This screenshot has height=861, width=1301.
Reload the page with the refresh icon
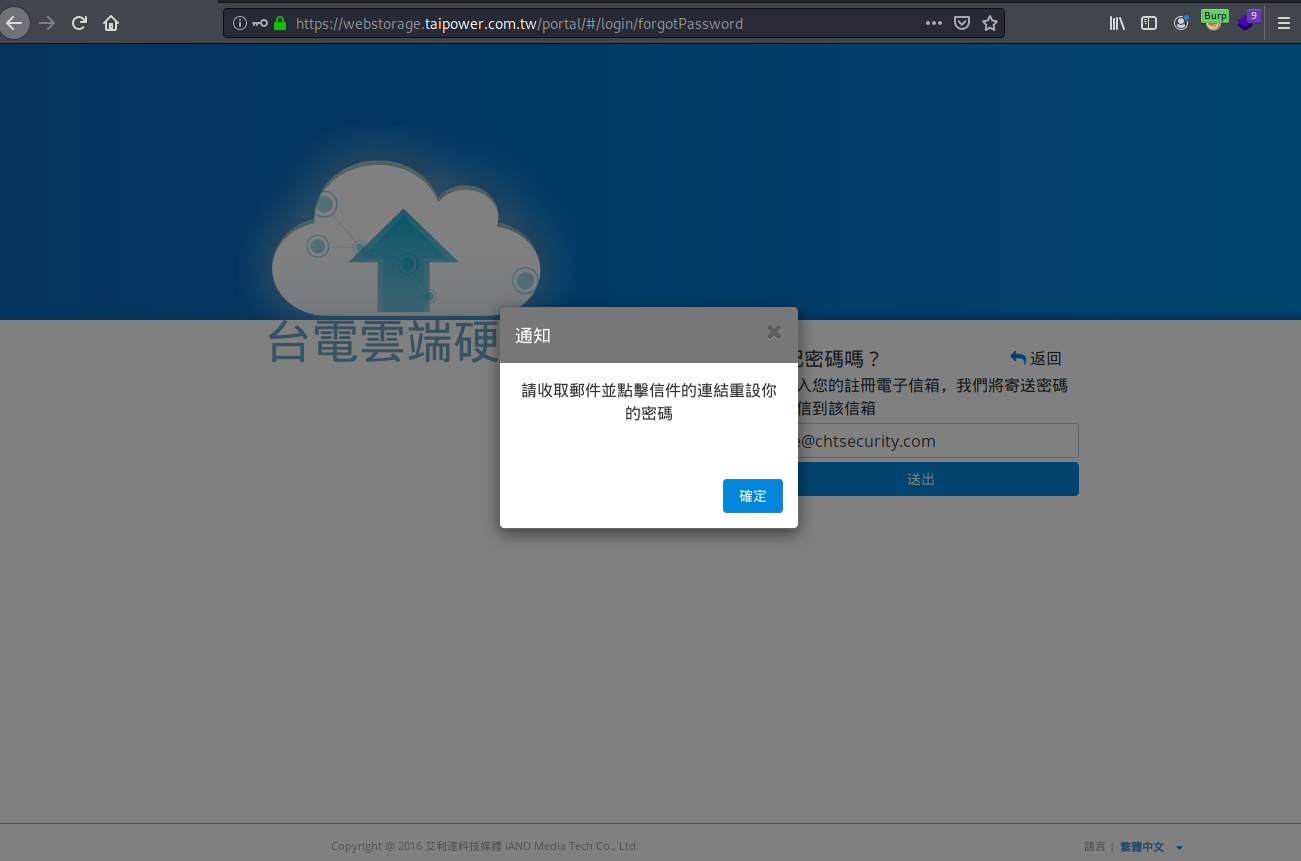tap(79, 23)
